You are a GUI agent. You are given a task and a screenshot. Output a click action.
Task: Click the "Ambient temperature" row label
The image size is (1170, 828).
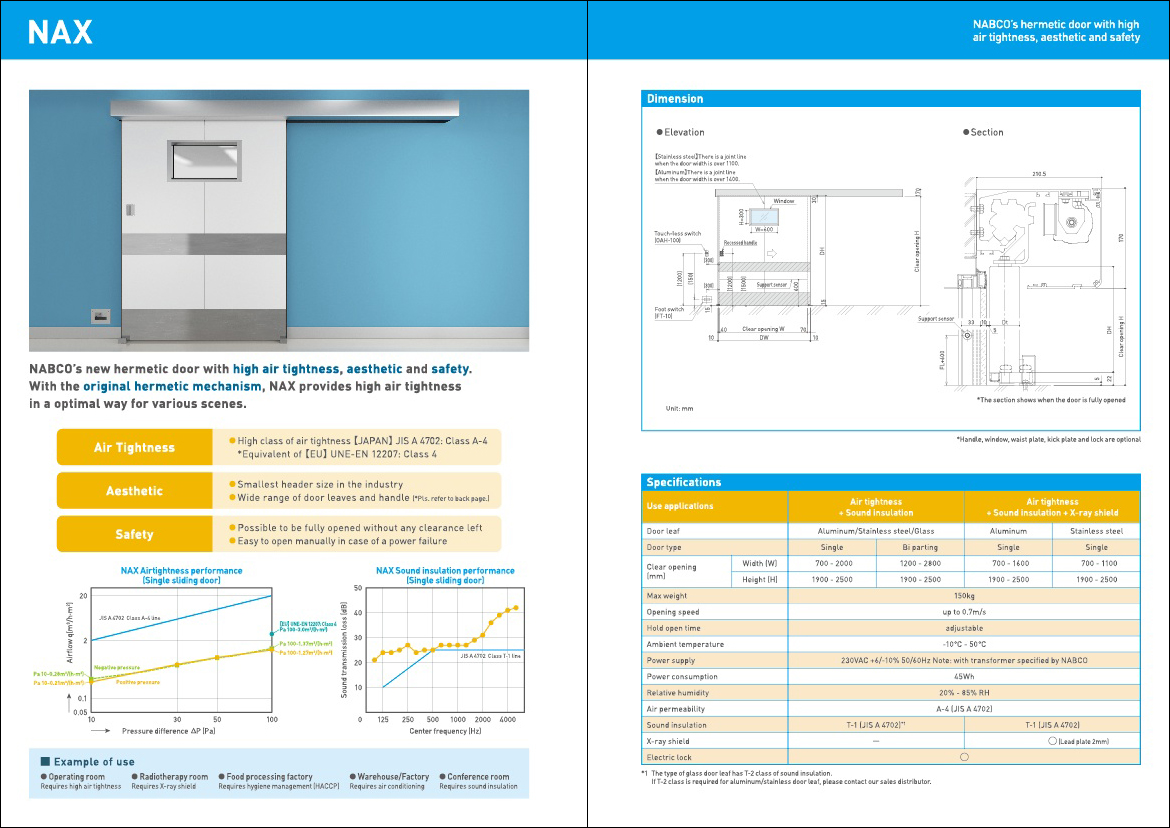(x=685, y=644)
